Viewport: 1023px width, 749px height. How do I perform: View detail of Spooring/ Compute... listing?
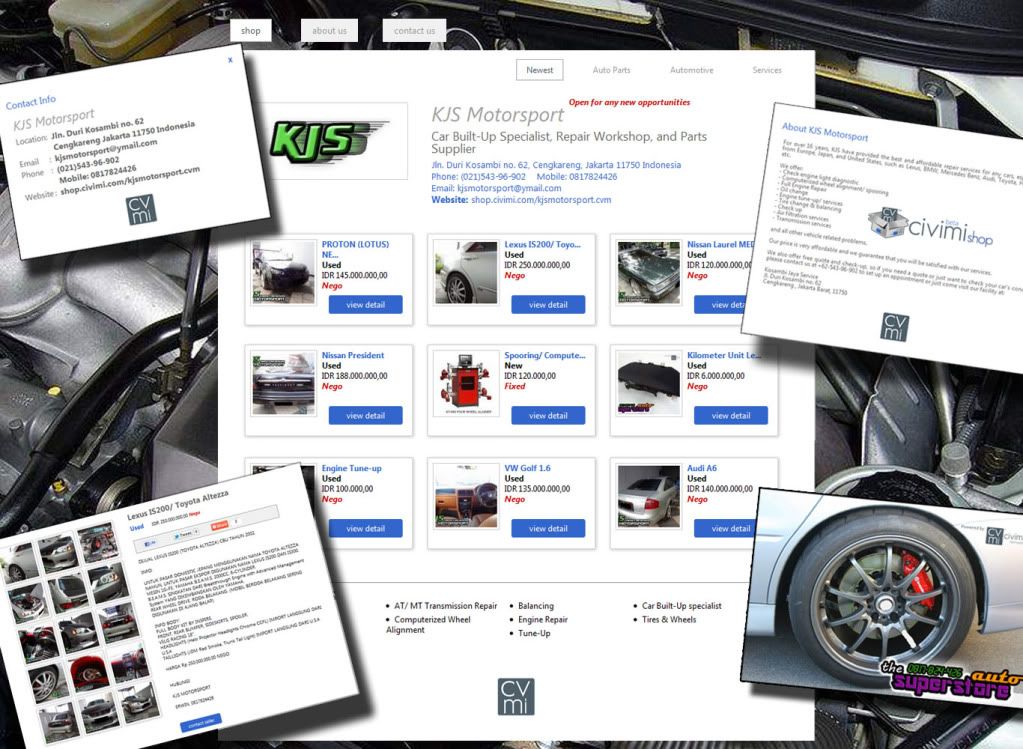548,416
